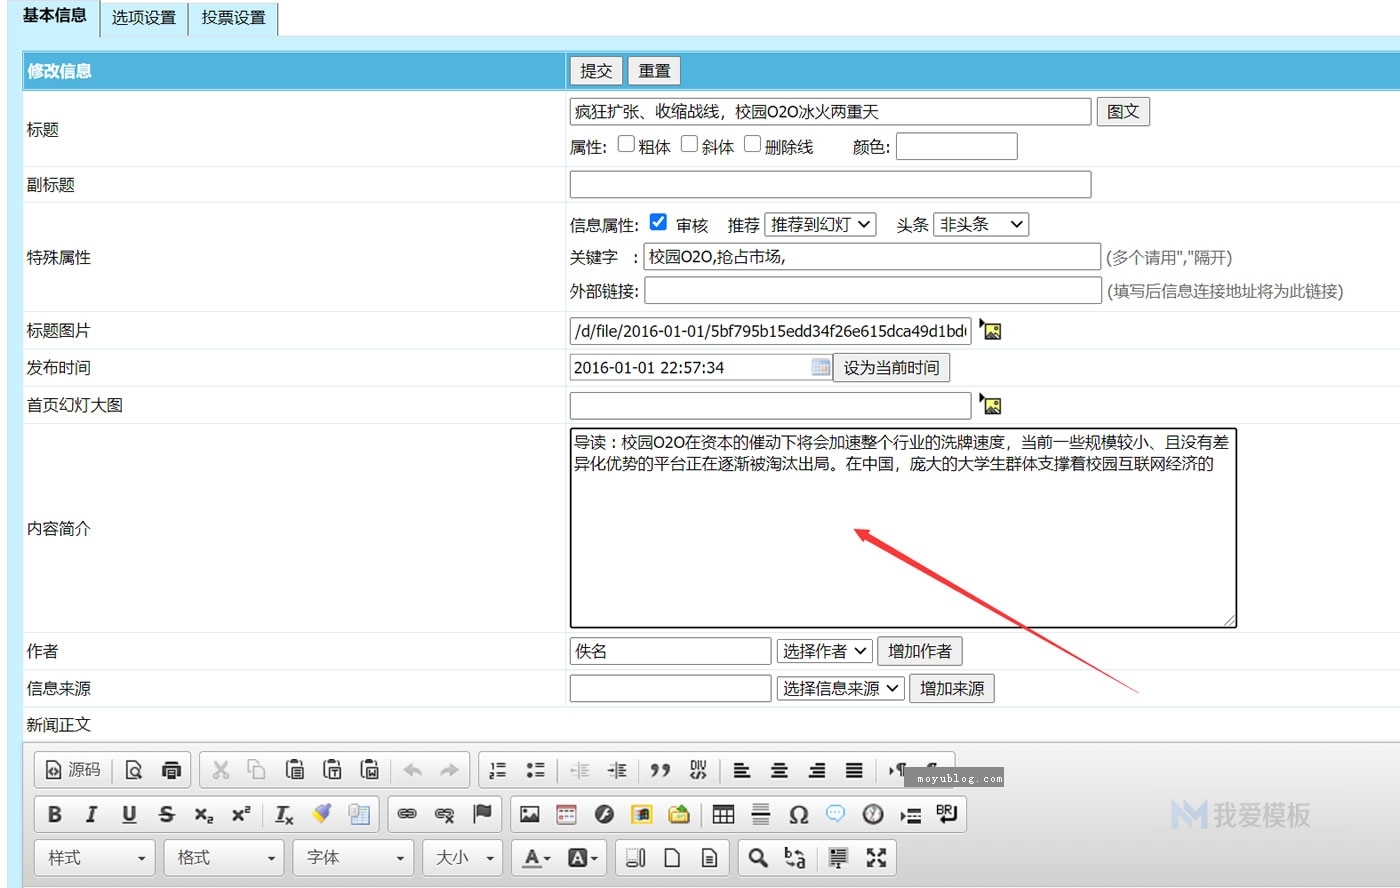Click paste as plain text icon
1400x888 pixels.
click(332, 770)
